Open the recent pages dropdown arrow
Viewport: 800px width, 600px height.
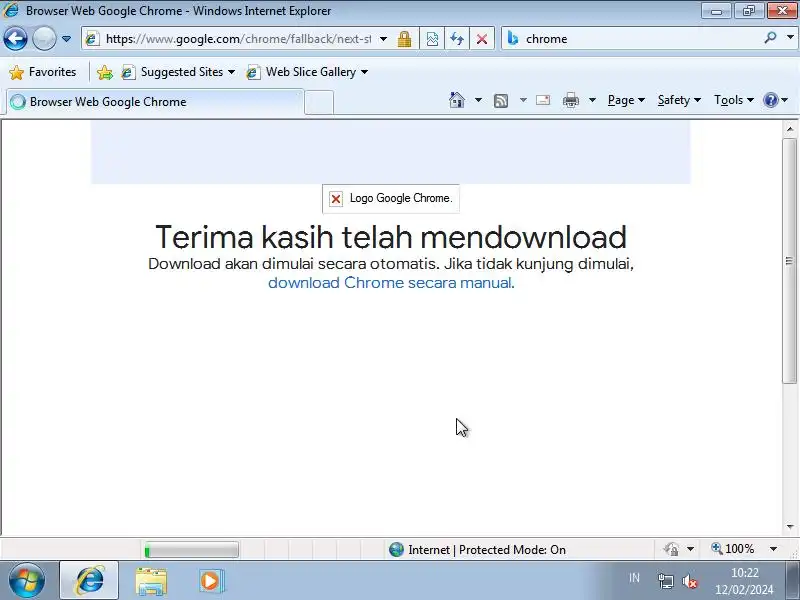[x=66, y=39]
